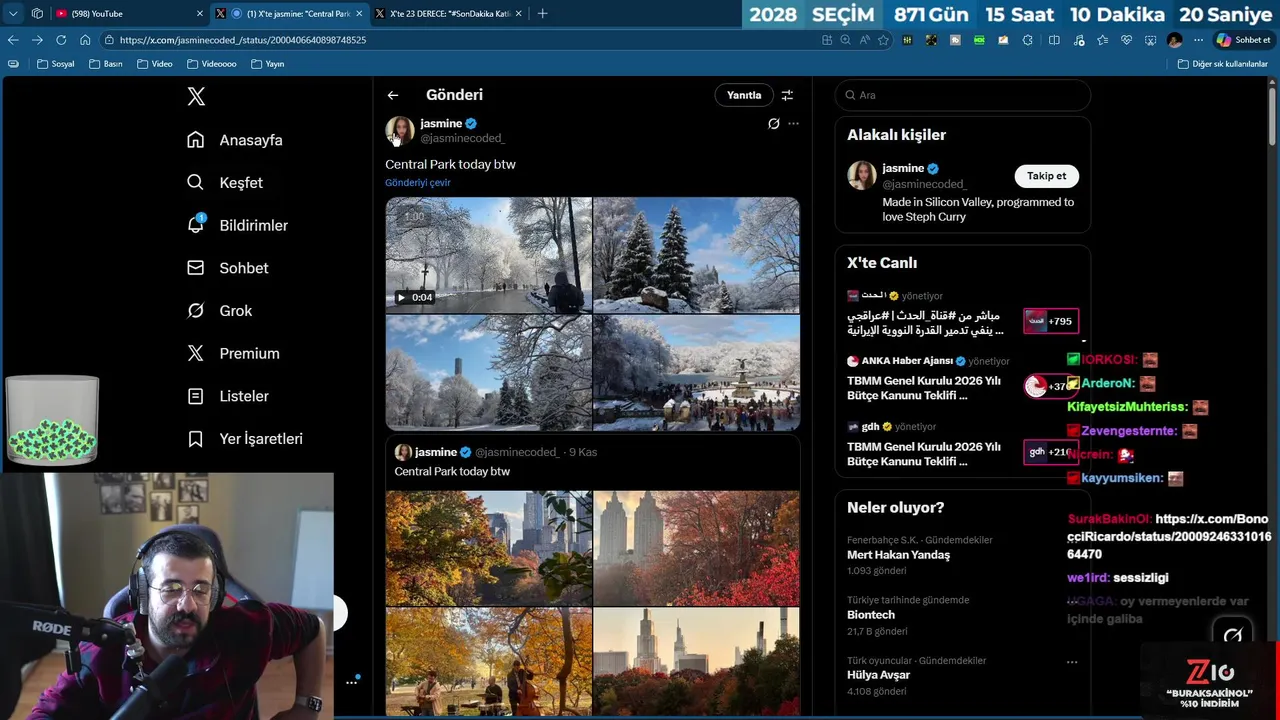Close the X'te jasmine tab
The height and width of the screenshot is (720, 1280).
point(359,13)
